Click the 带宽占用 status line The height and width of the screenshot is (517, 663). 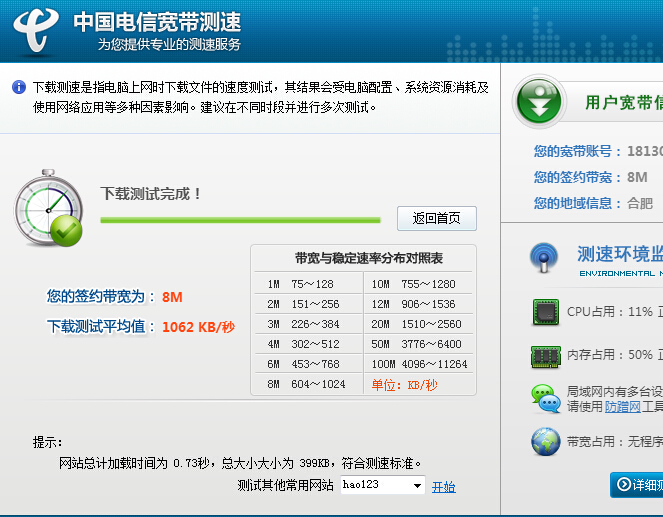[x=615, y=441]
